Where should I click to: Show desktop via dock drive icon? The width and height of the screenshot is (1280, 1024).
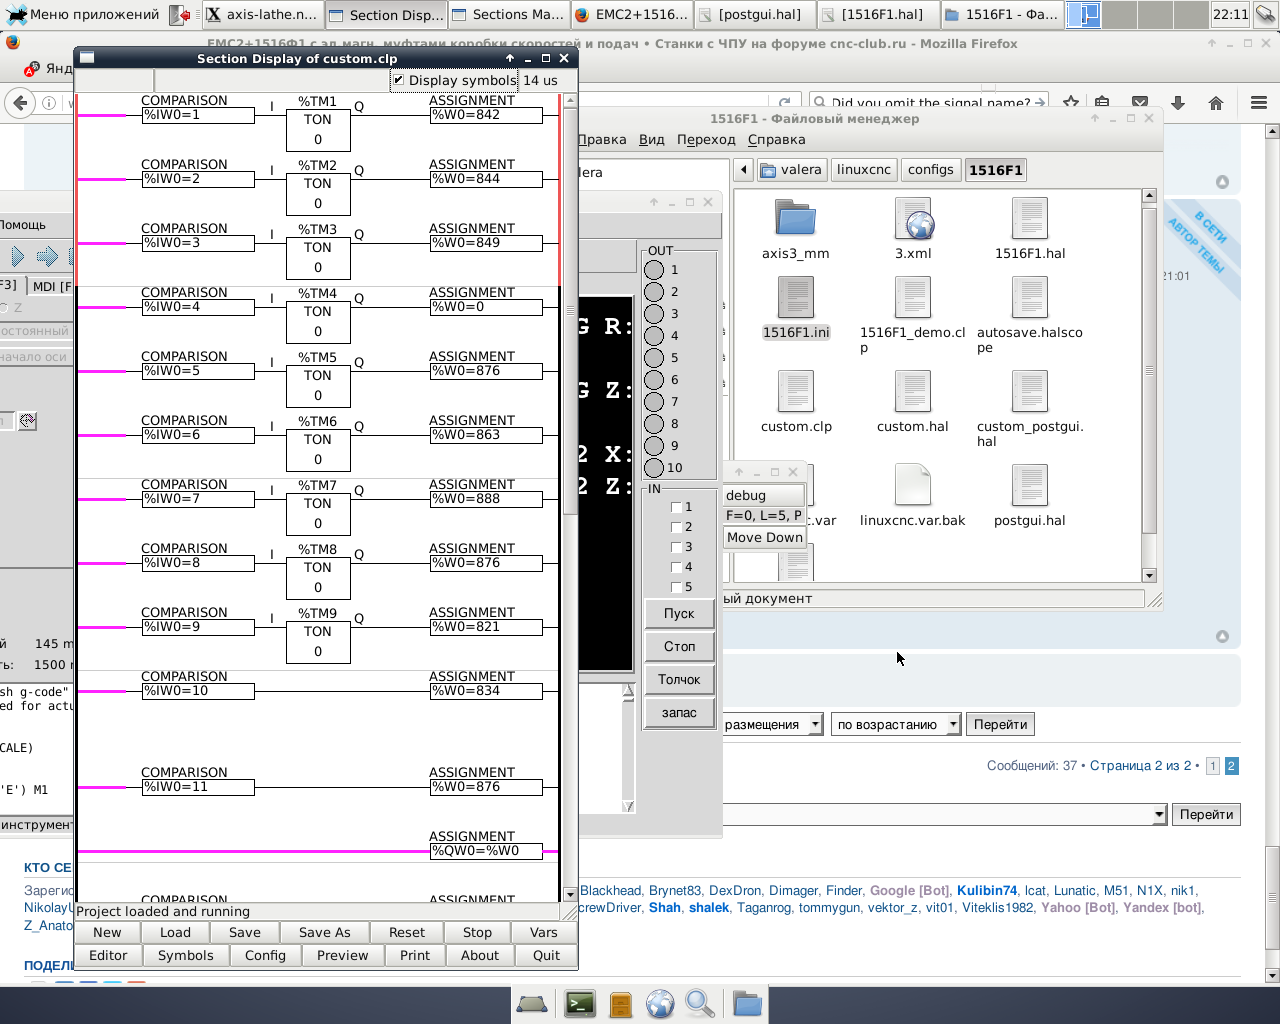coord(531,1003)
